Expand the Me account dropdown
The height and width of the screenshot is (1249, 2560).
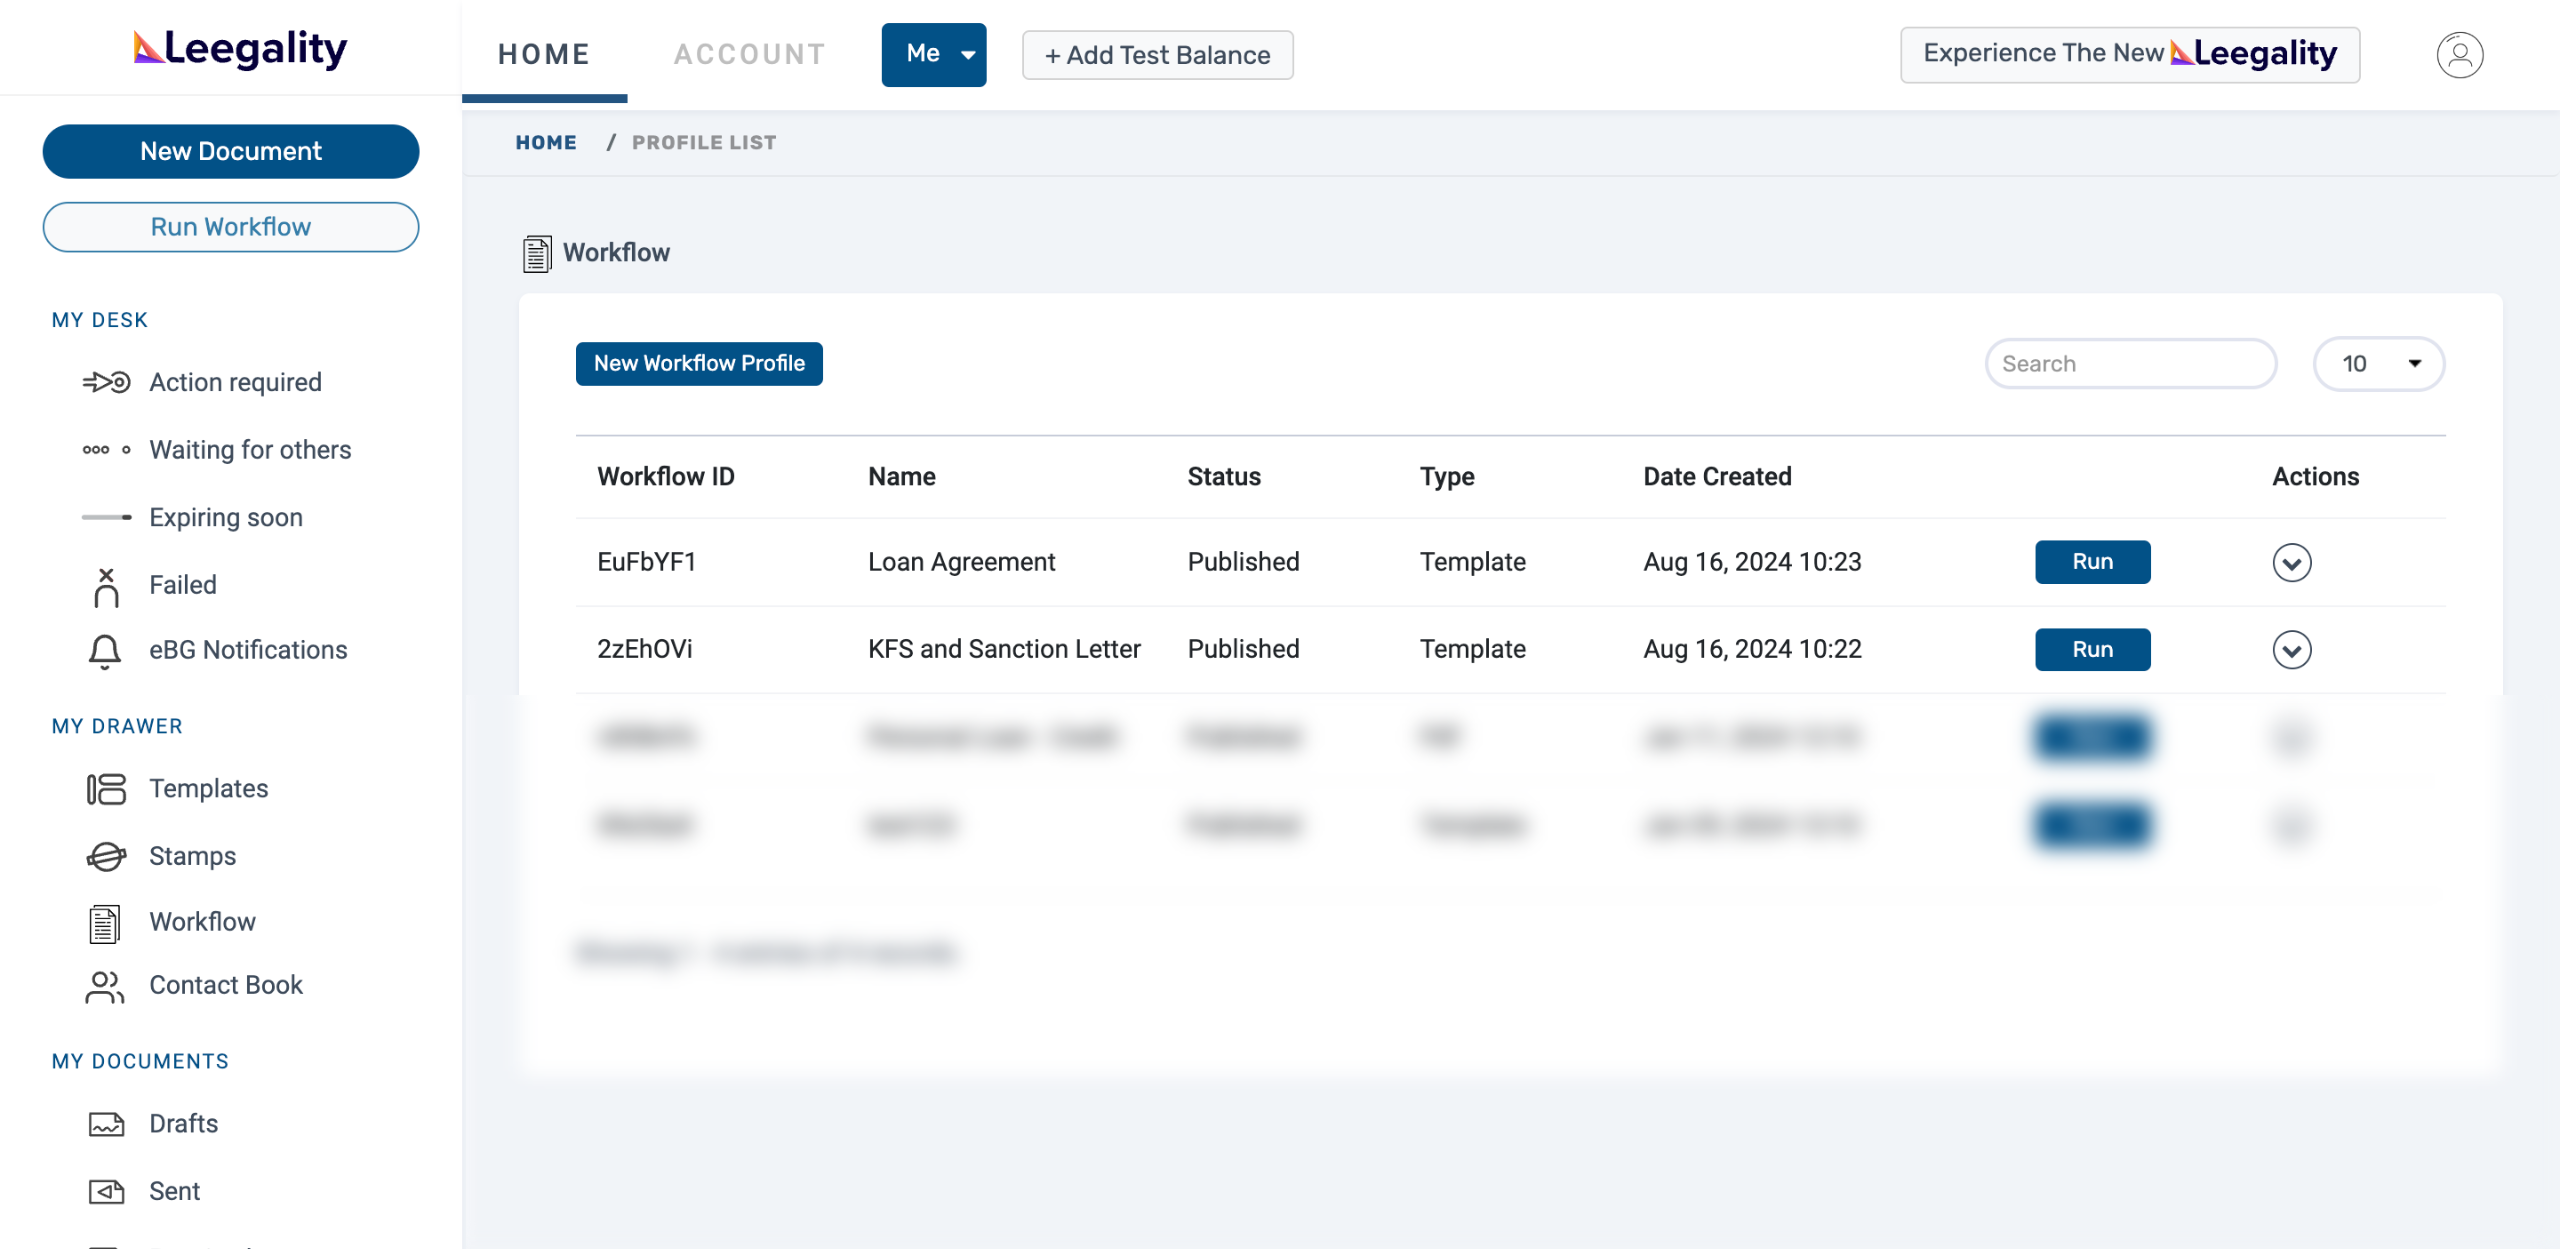pyautogui.click(x=933, y=55)
